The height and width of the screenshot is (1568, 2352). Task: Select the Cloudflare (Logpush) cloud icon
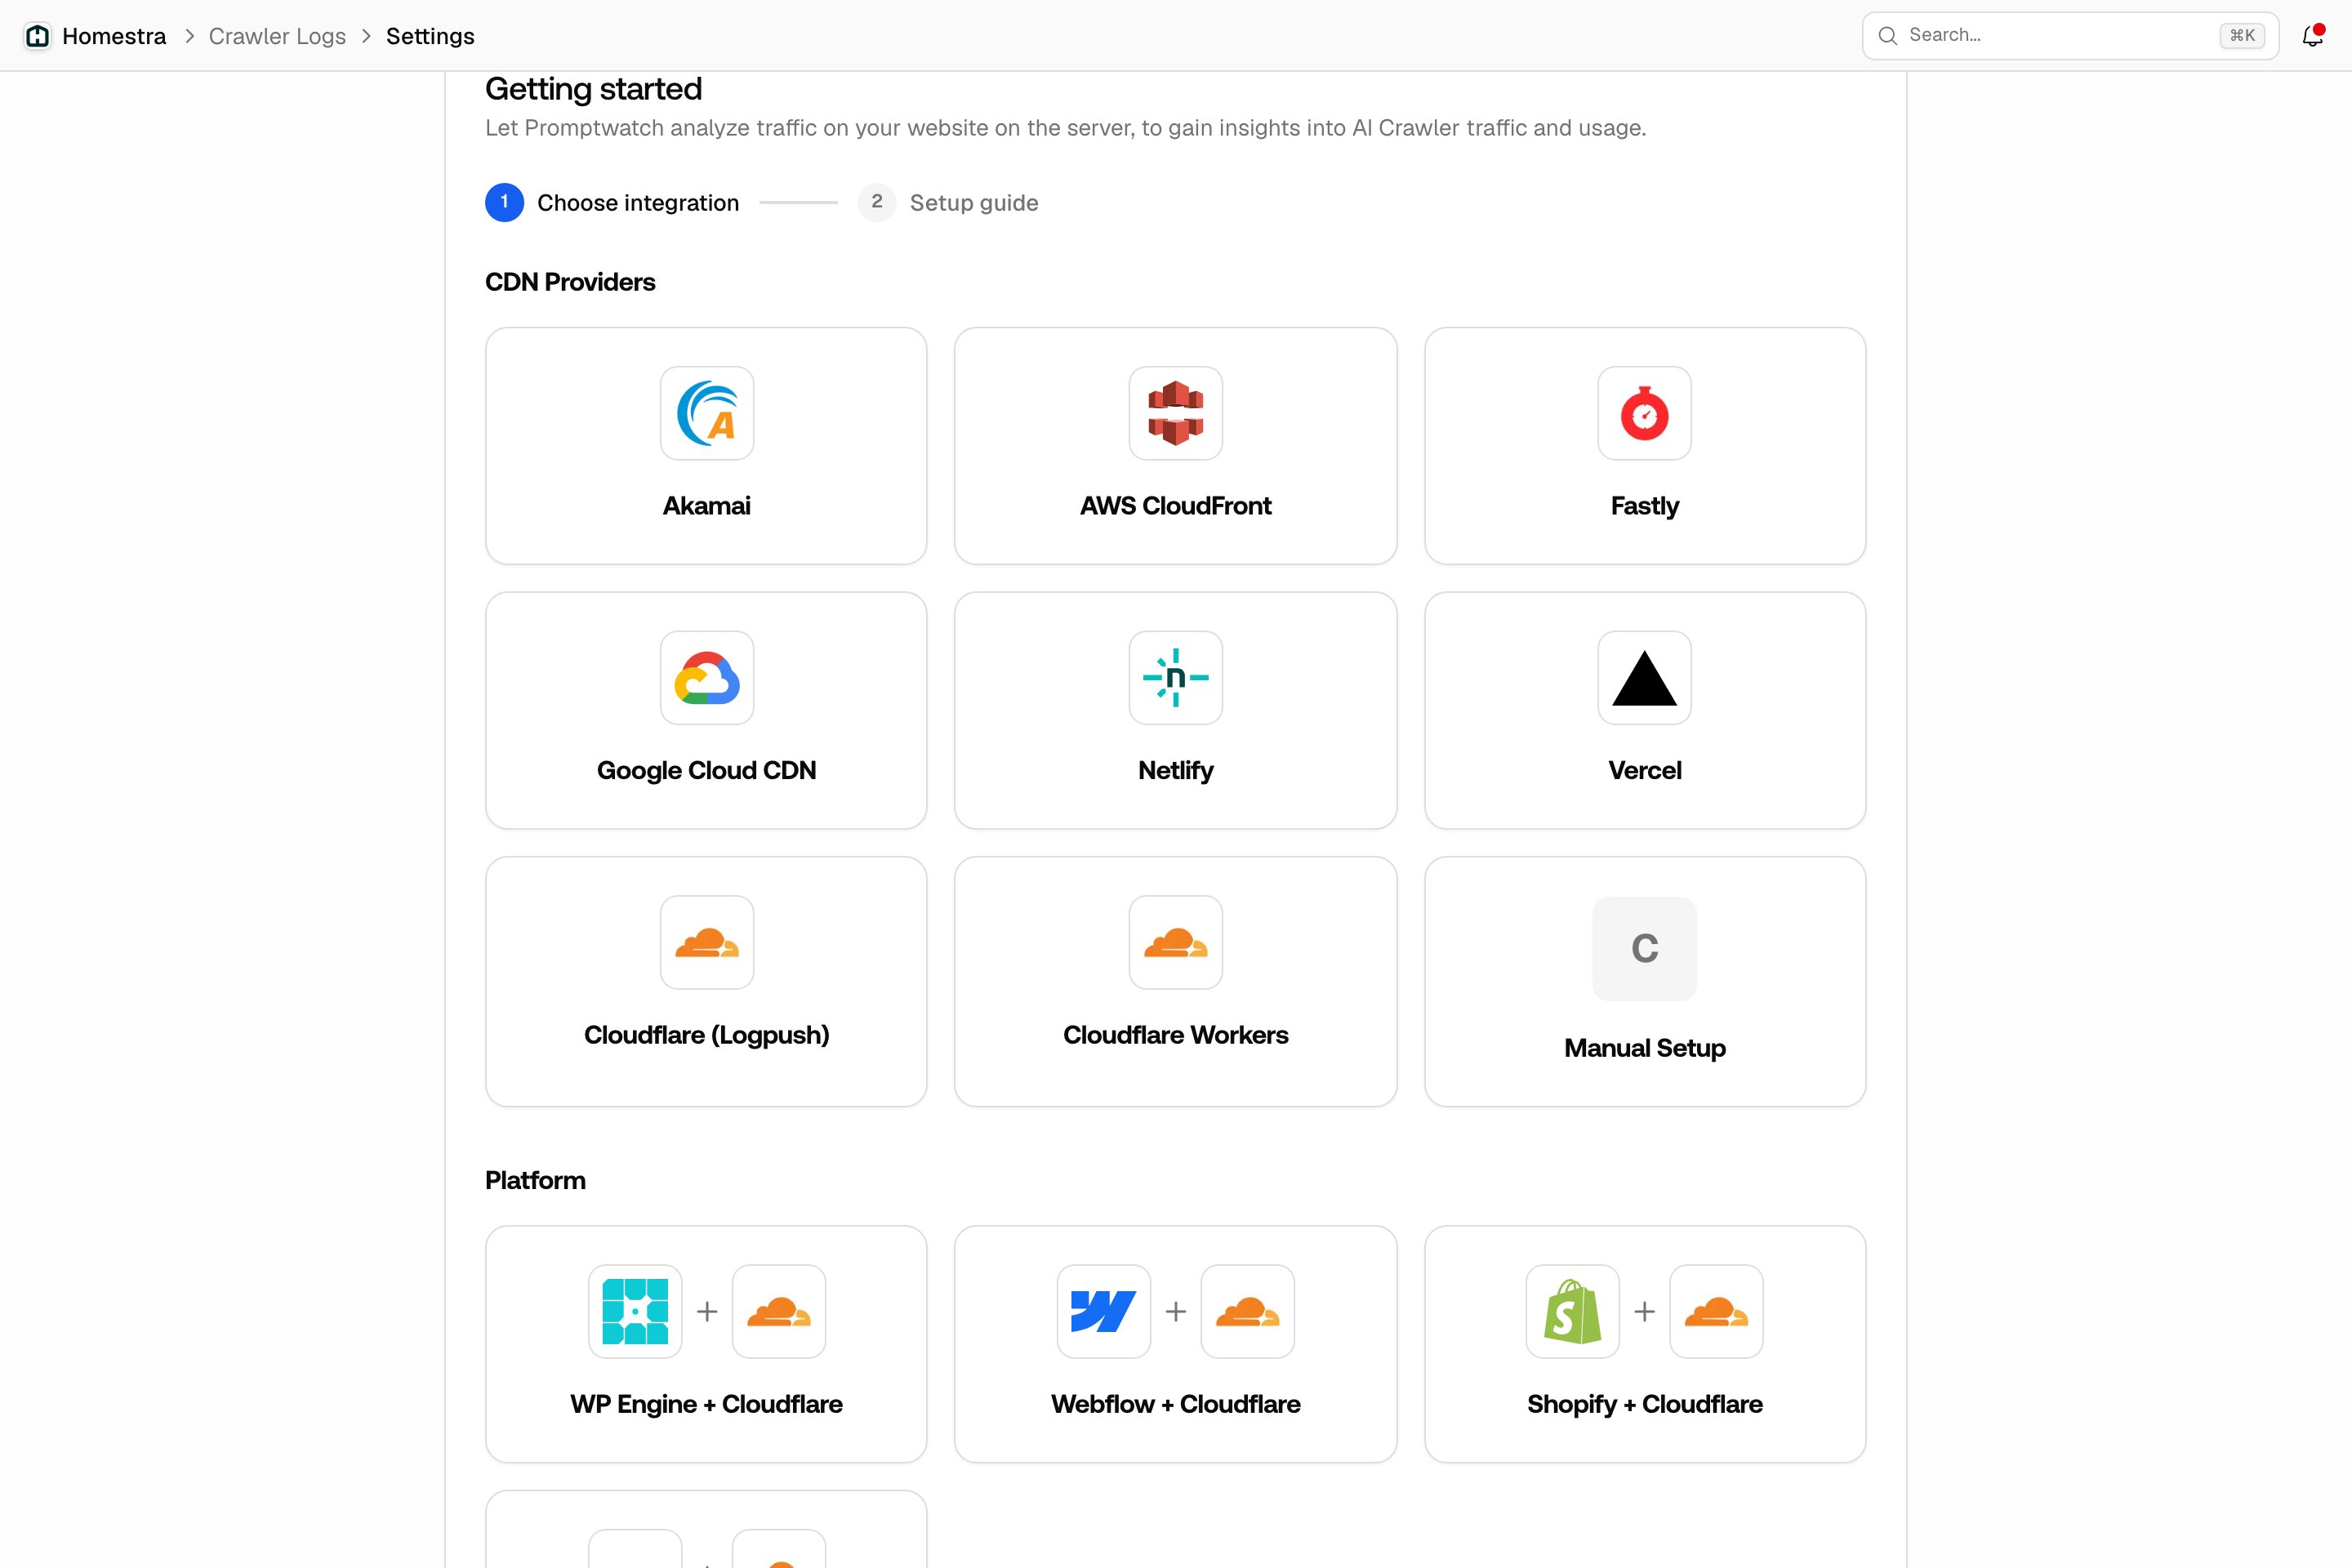point(706,942)
